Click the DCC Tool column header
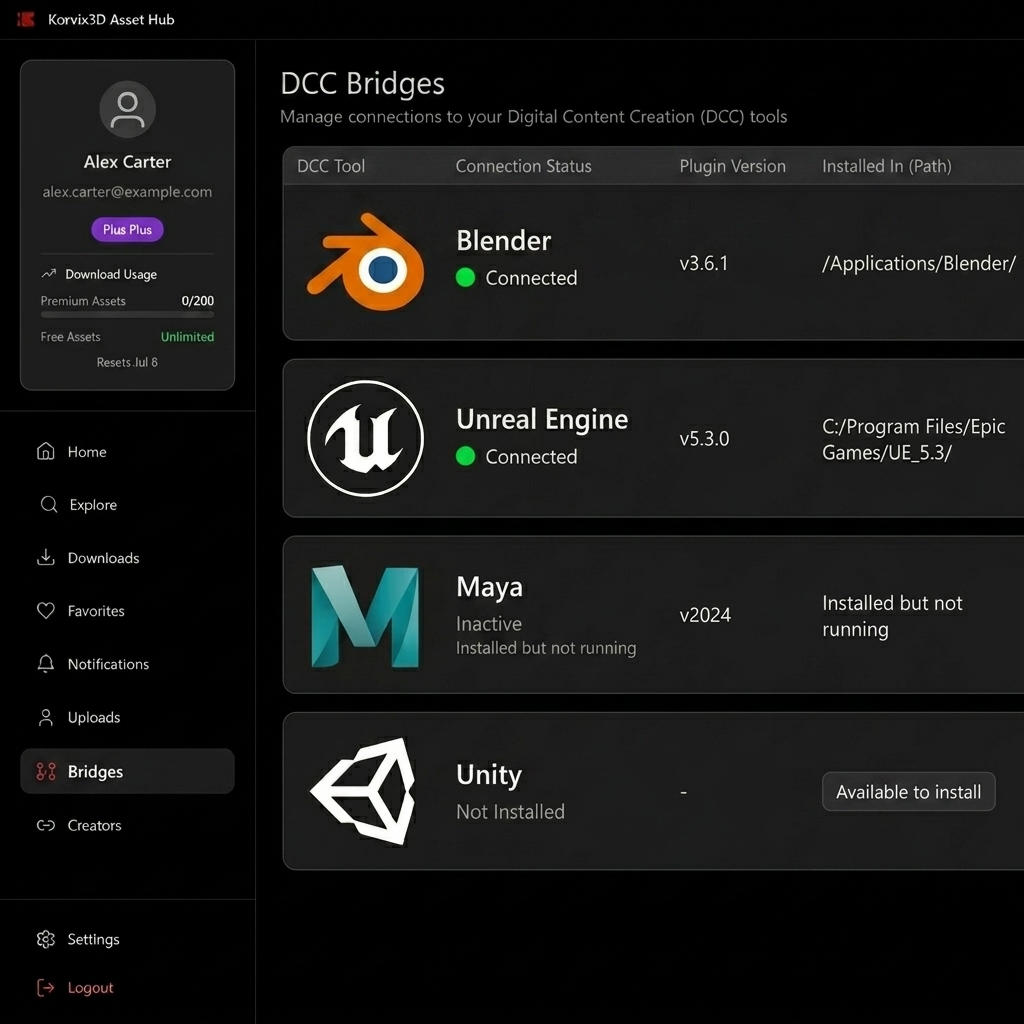Viewport: 1024px width, 1024px height. (331, 166)
